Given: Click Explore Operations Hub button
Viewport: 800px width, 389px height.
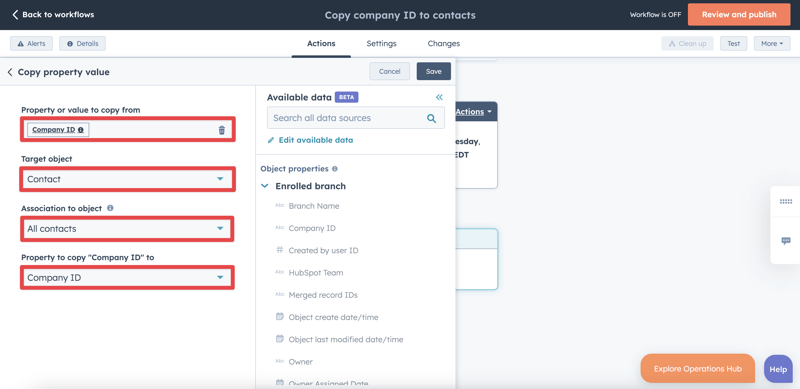Looking at the screenshot, I should coord(697,369).
